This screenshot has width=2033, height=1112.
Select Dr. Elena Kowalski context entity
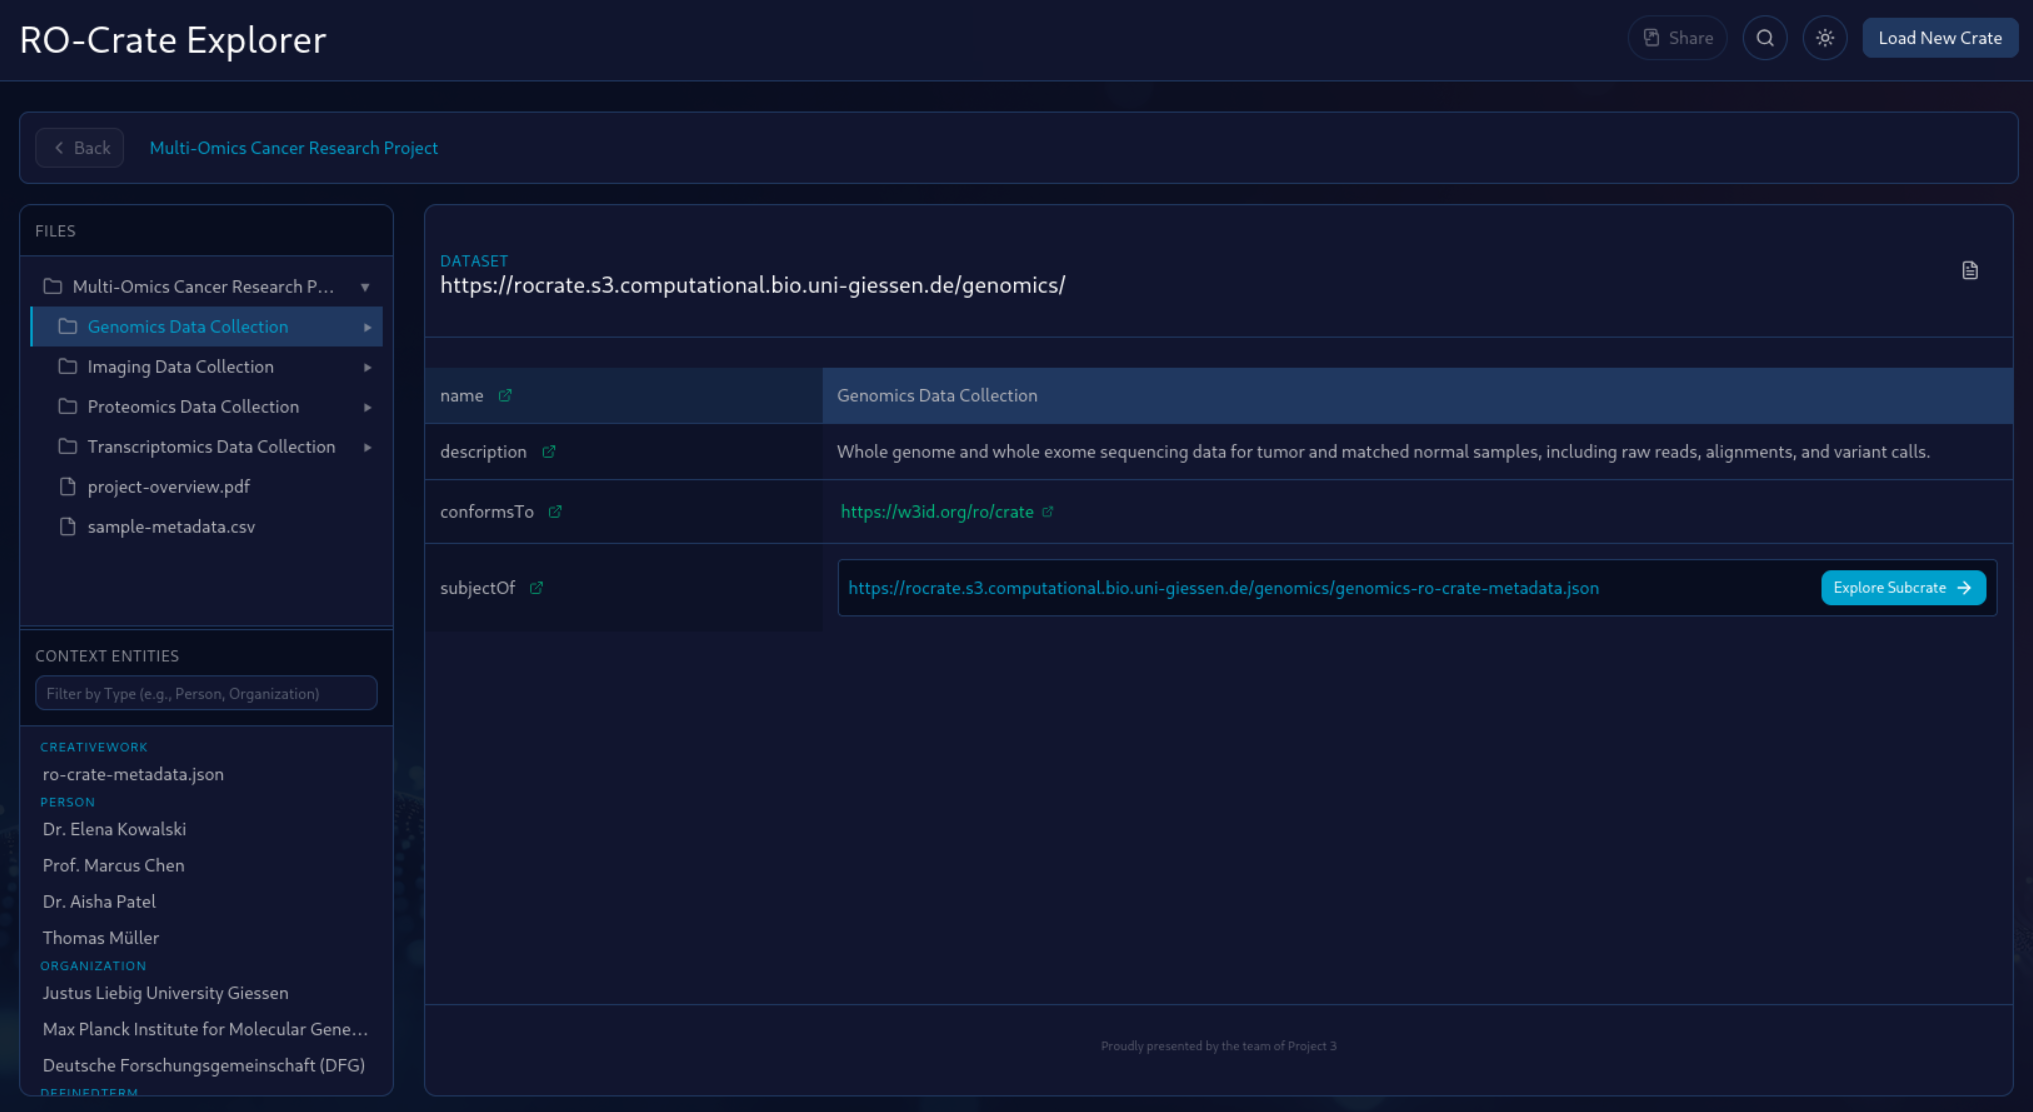[114, 829]
